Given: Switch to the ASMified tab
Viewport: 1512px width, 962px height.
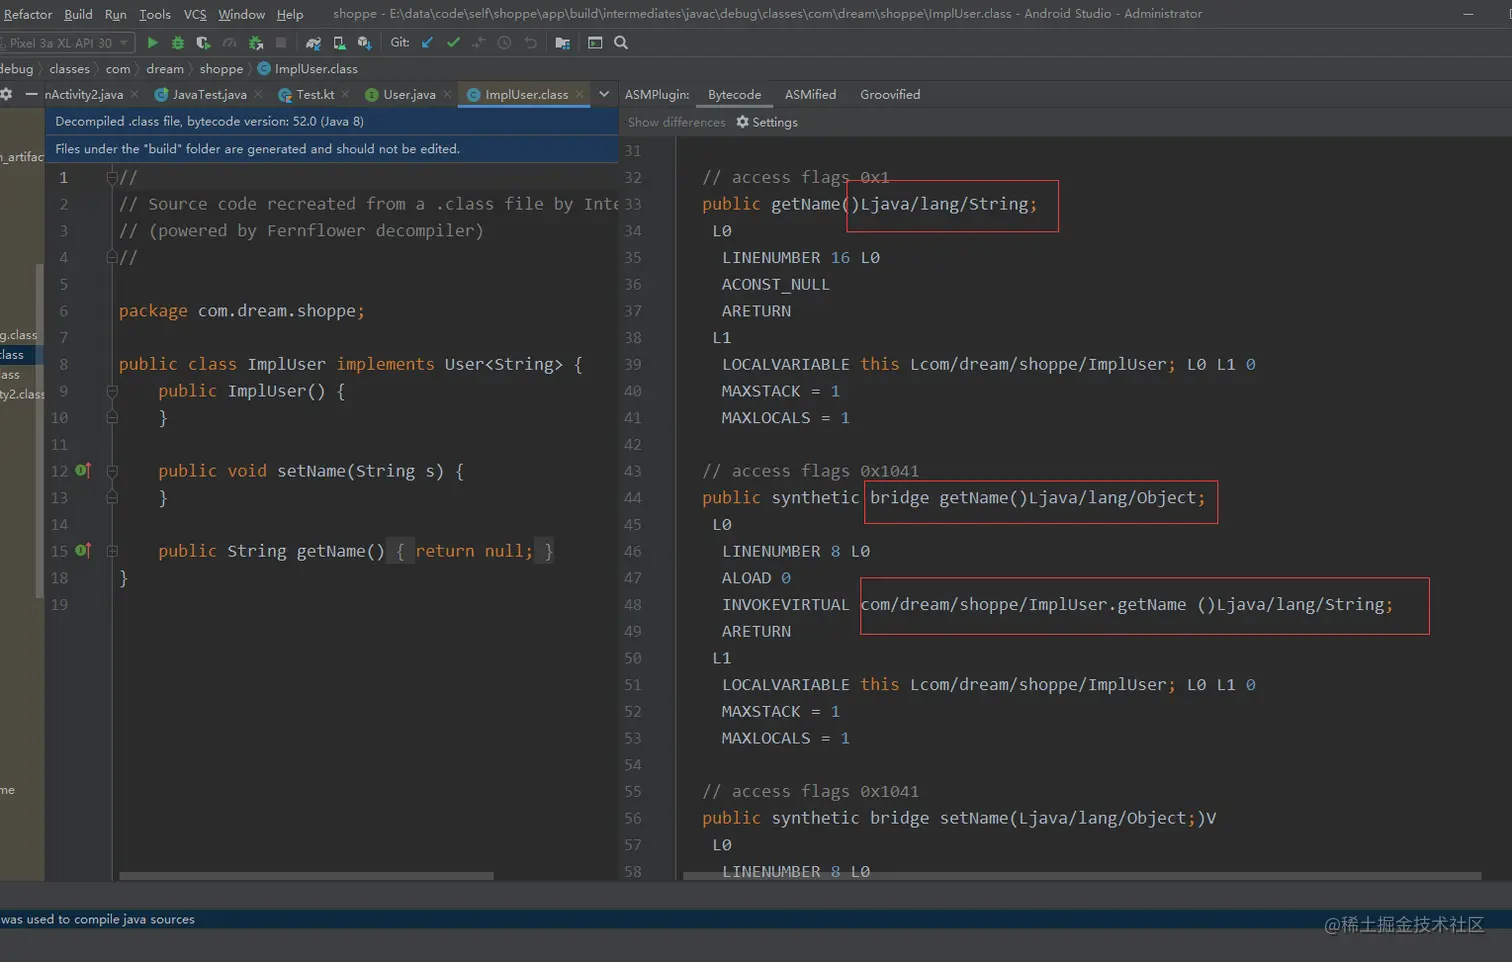Looking at the screenshot, I should tap(810, 94).
